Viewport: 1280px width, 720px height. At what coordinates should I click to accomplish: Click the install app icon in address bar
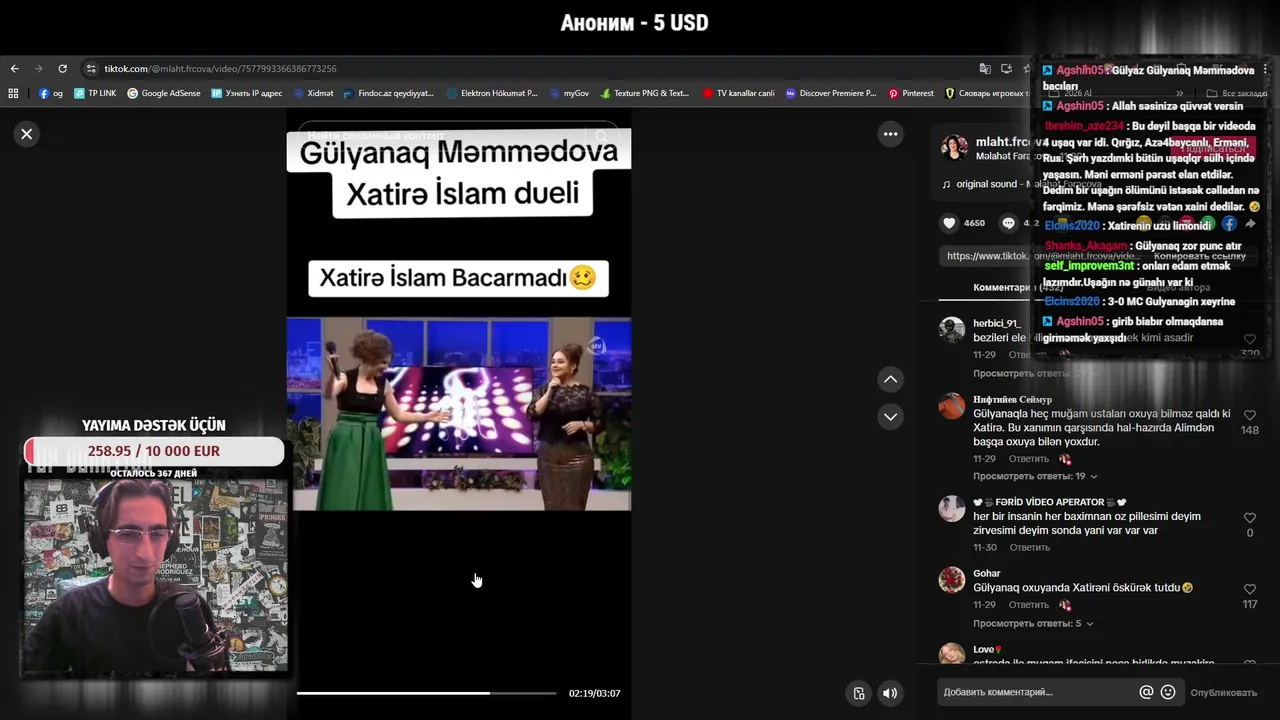coord(1006,69)
